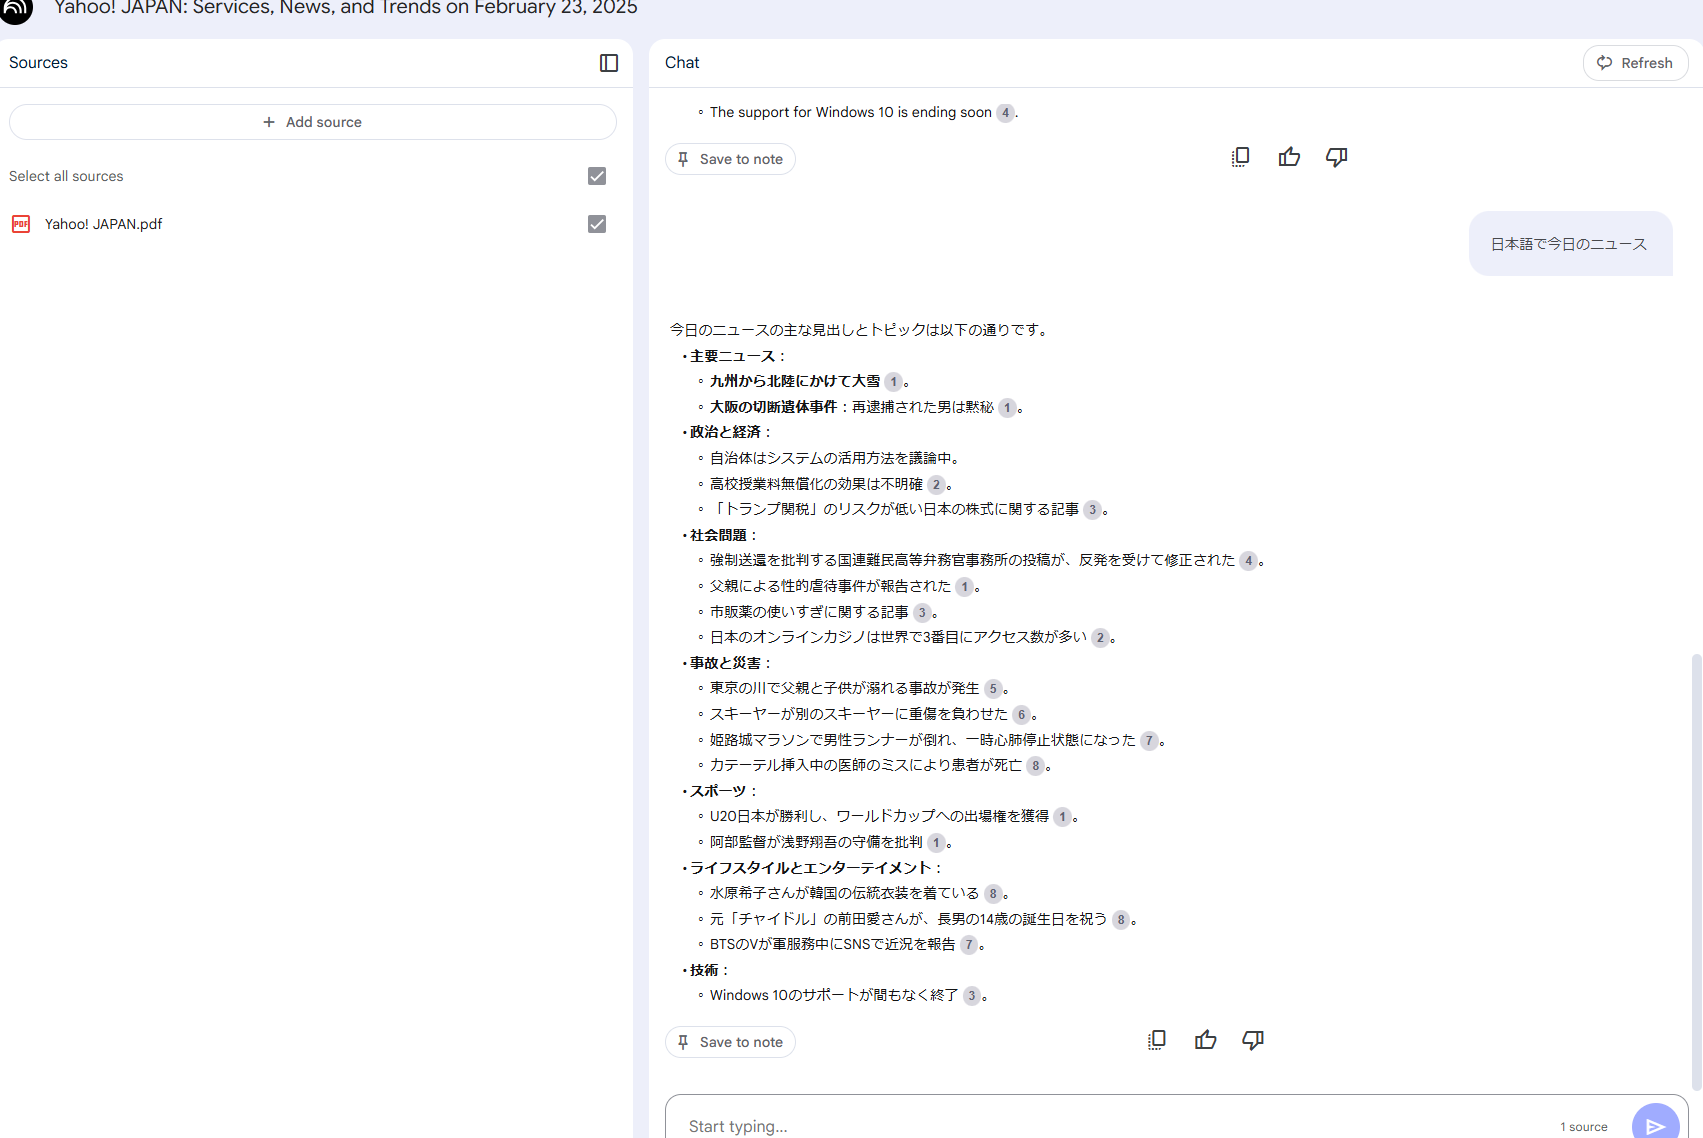This screenshot has height=1138, width=1703.
Task: Open citation 4 after 強制送還 line
Action: [x=1249, y=561]
